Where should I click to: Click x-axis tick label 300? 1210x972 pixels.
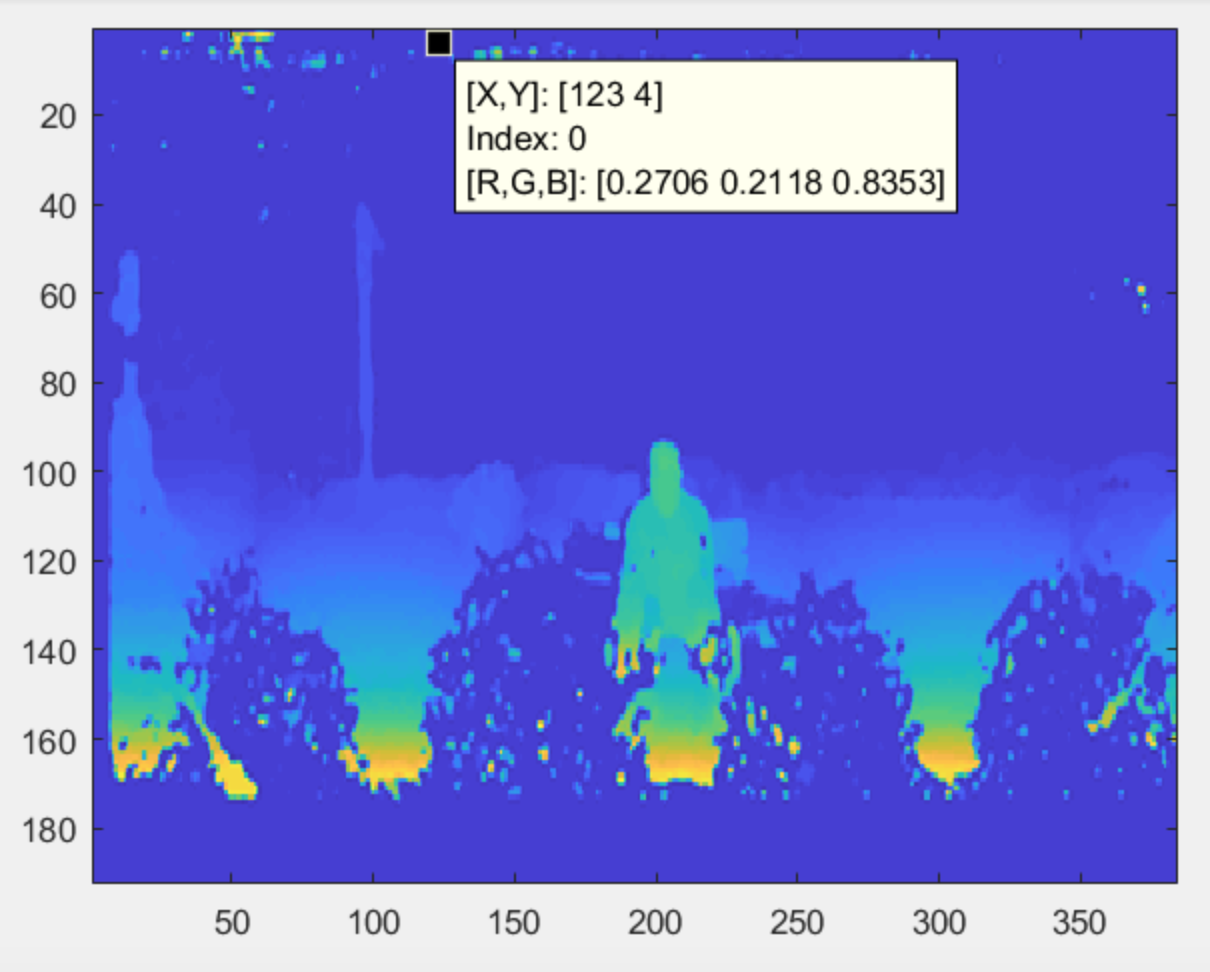pyautogui.click(x=940, y=921)
